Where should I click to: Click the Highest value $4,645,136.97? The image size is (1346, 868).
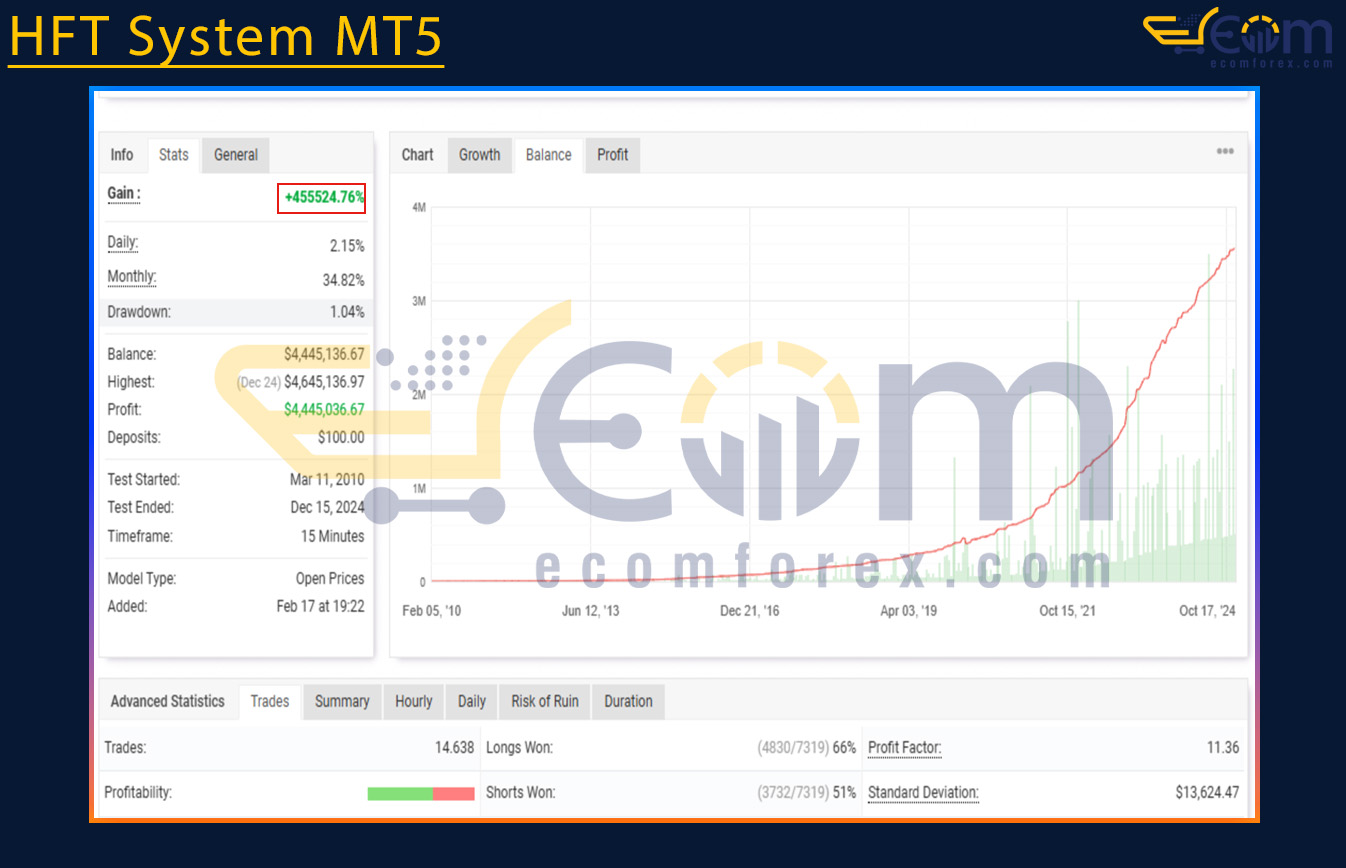324,382
